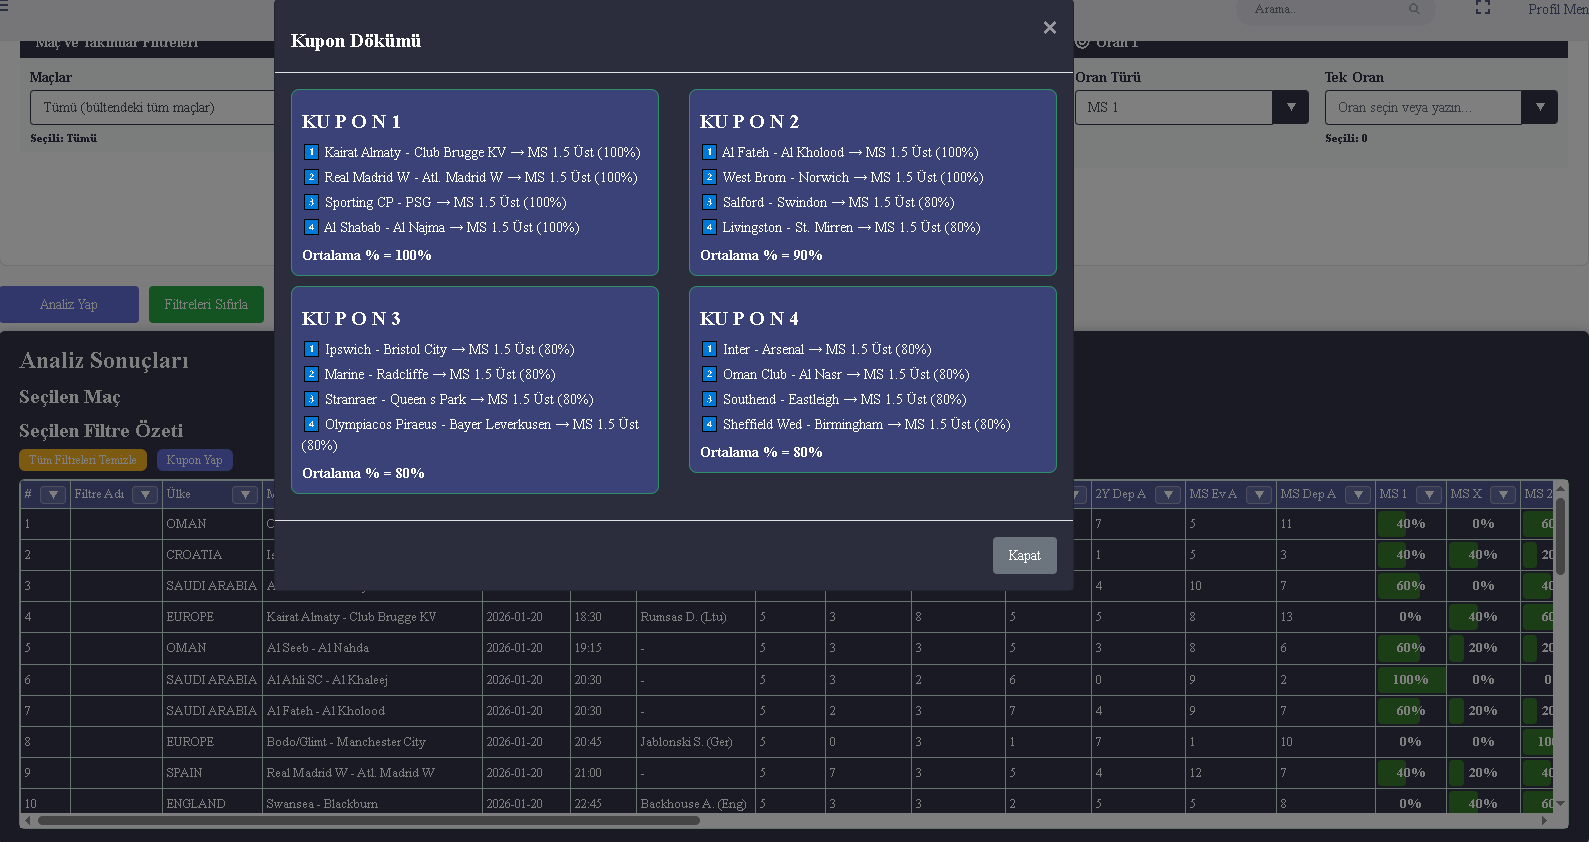Click number 1 badge for Kairat Almaty match
Image resolution: width=1589 pixels, height=842 pixels.
click(311, 152)
